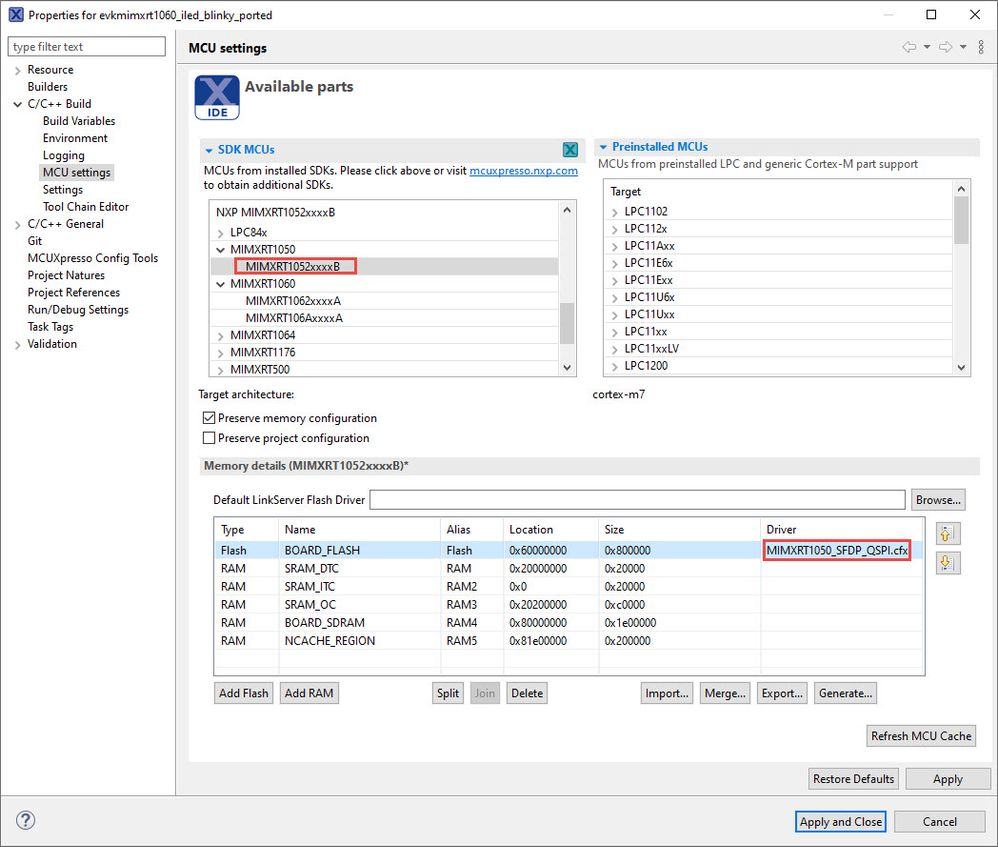Collapse the MIMXRT1050 group
Viewport: 998px width, 847px height.
220,249
